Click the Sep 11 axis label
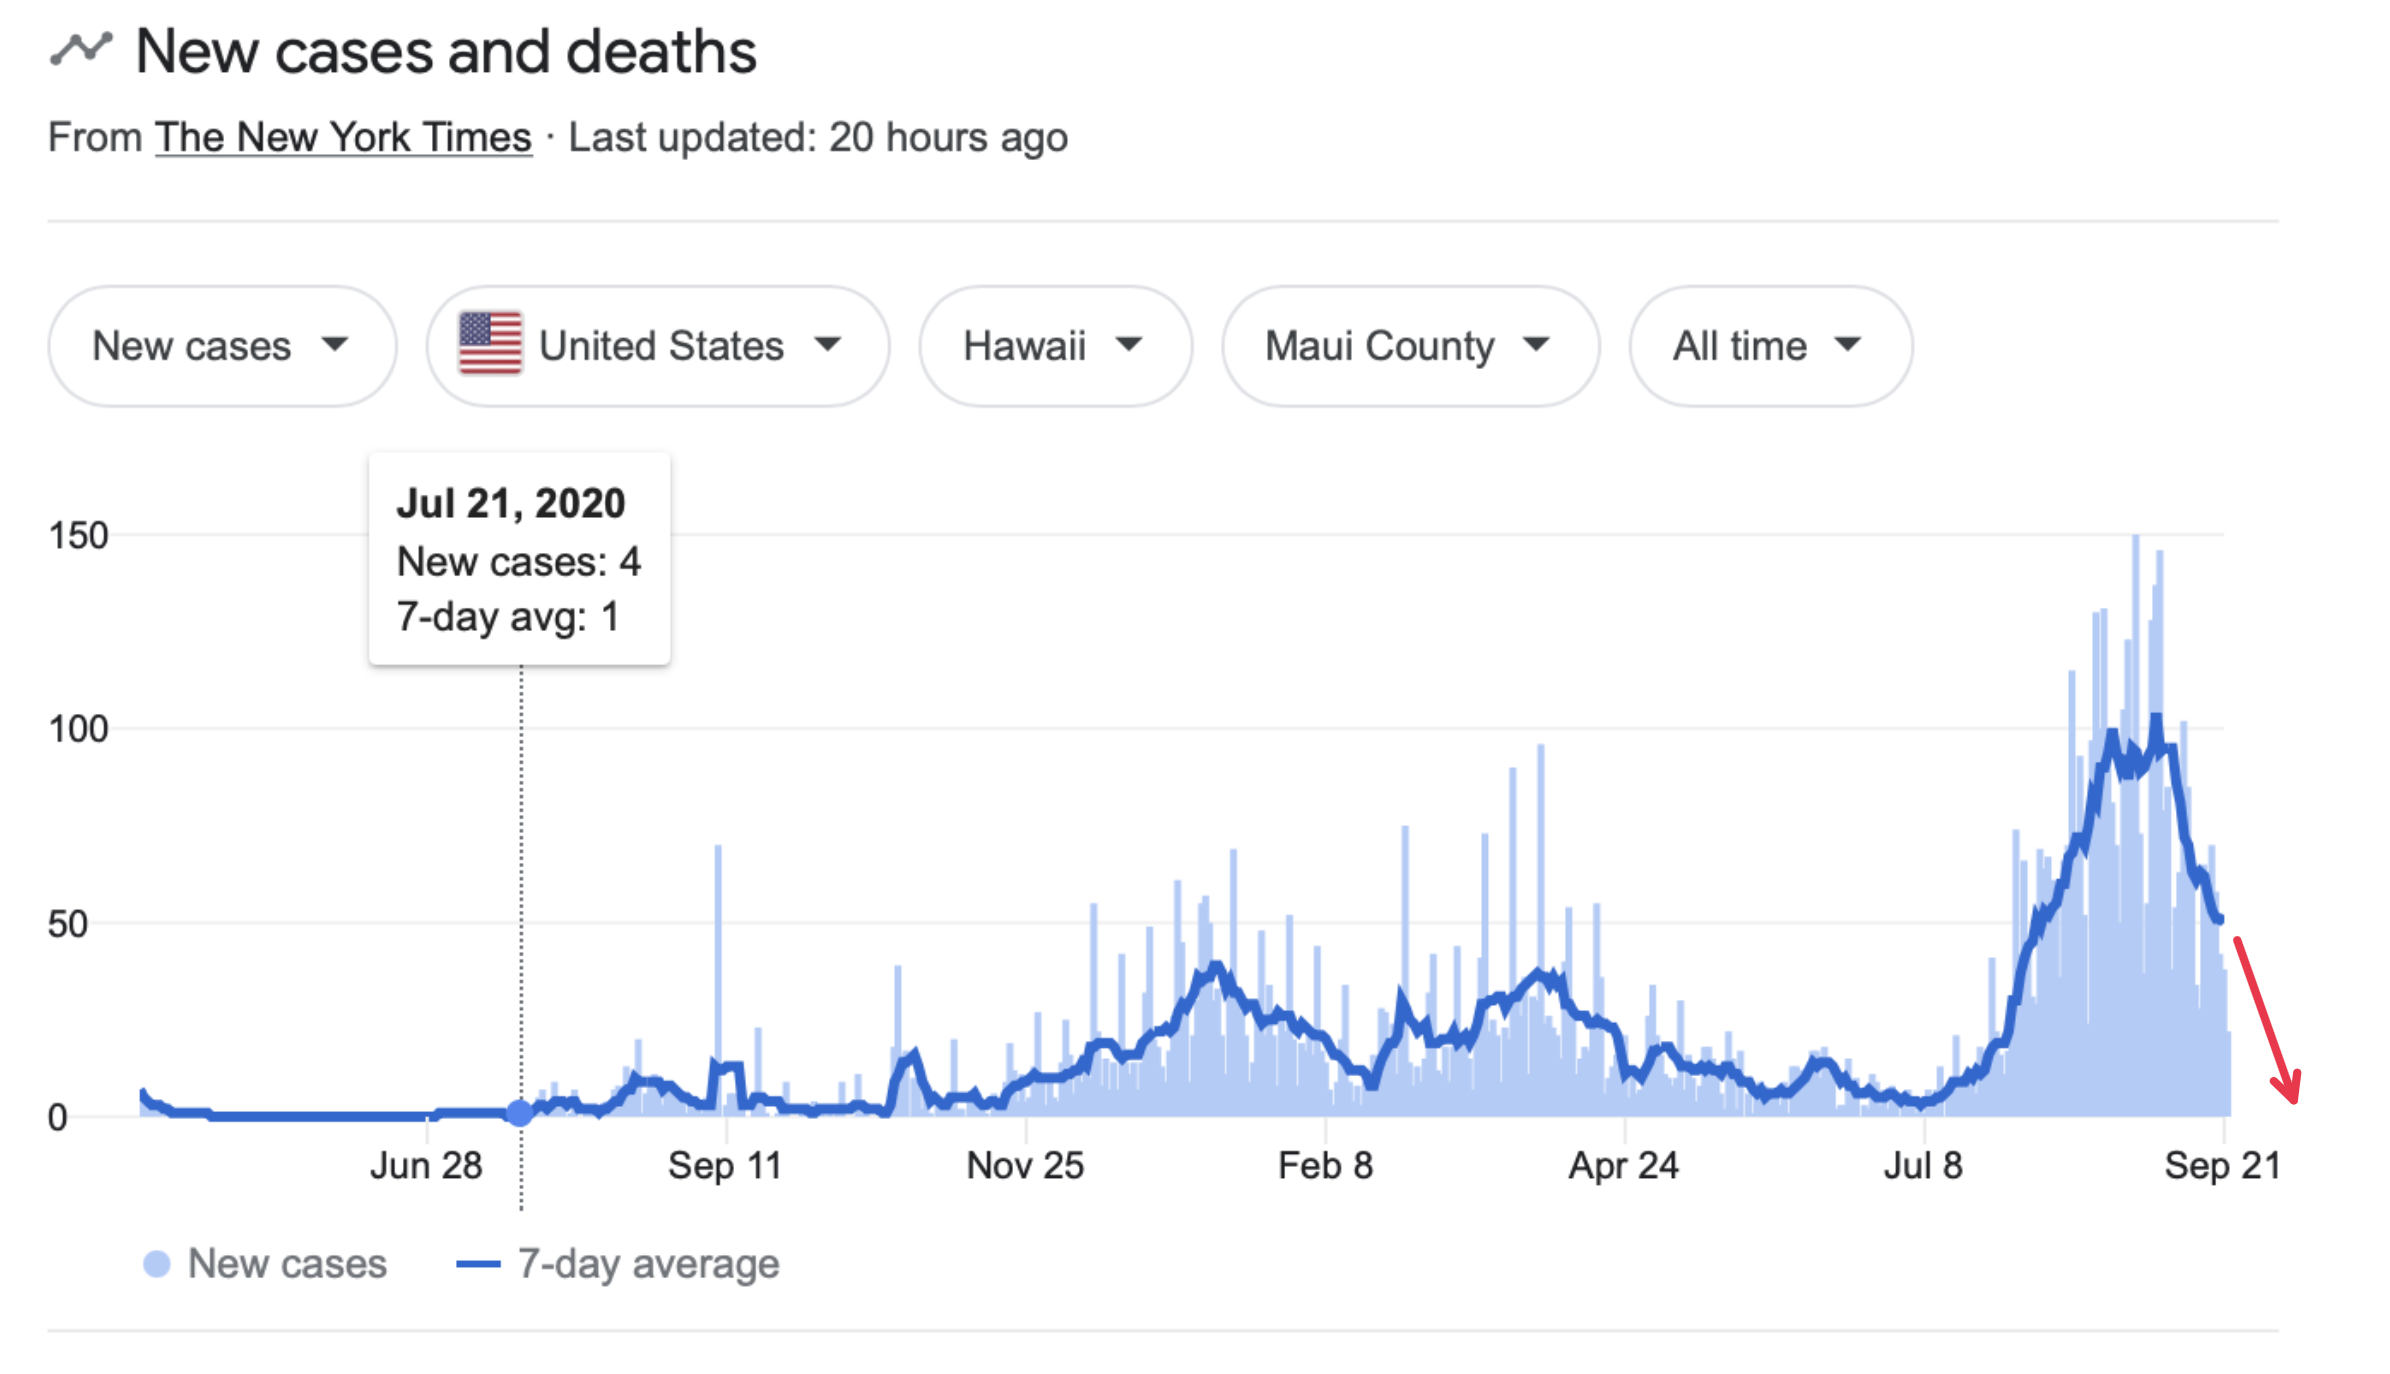The width and height of the screenshot is (2390, 1374). click(x=725, y=1166)
